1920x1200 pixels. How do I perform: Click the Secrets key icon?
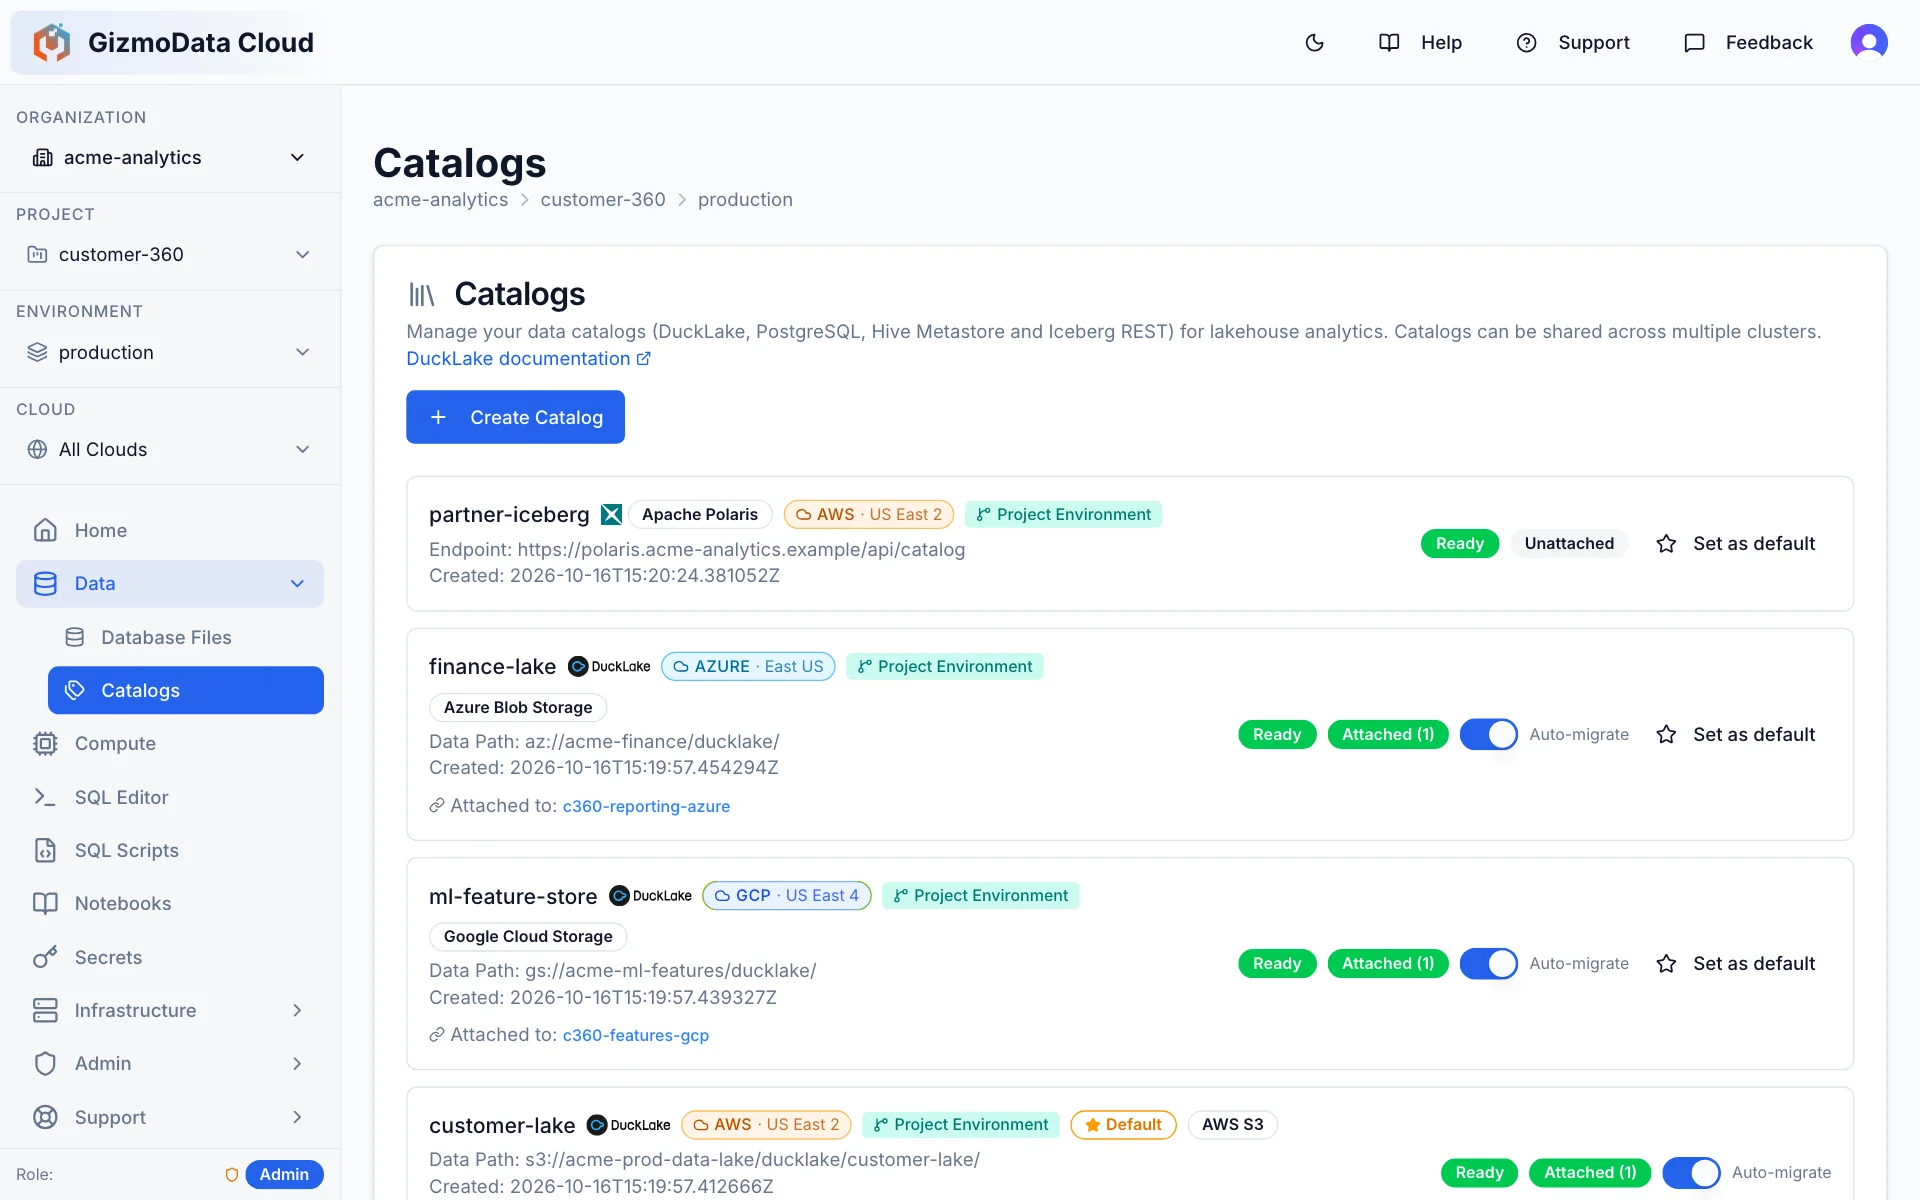(x=45, y=957)
